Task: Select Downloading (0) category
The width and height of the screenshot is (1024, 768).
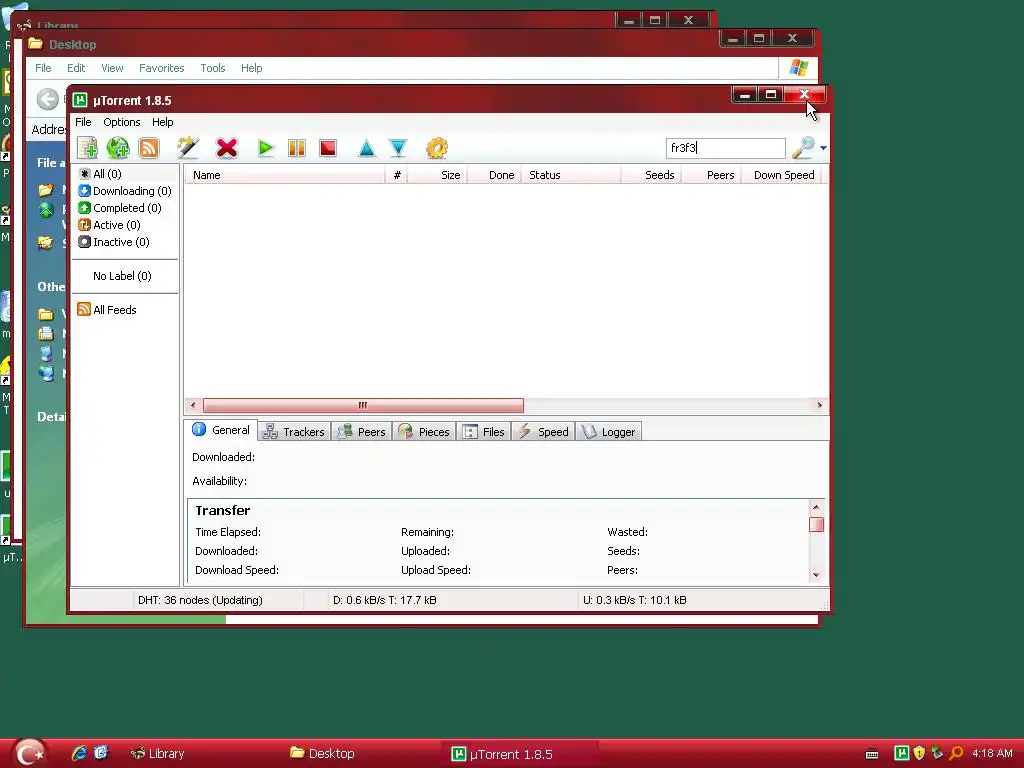Action: tap(125, 191)
